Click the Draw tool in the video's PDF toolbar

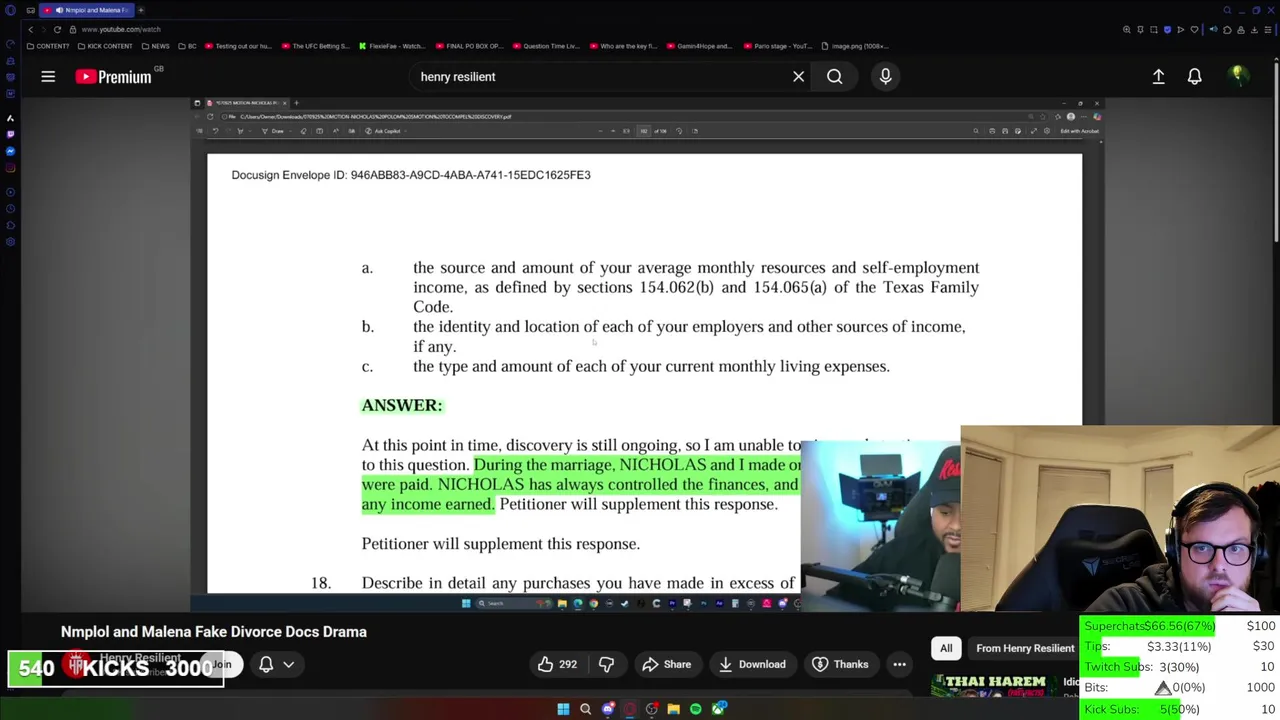(275, 131)
